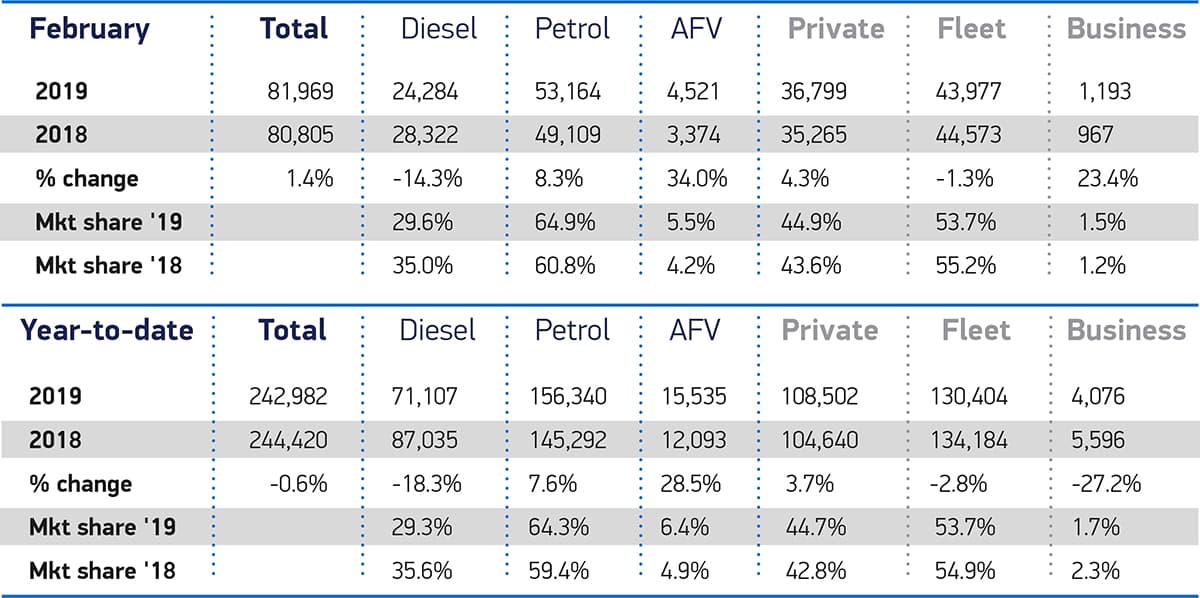Click the 64.9% petrol market share cell
Screen dimensions: 1200x598
[566, 221]
